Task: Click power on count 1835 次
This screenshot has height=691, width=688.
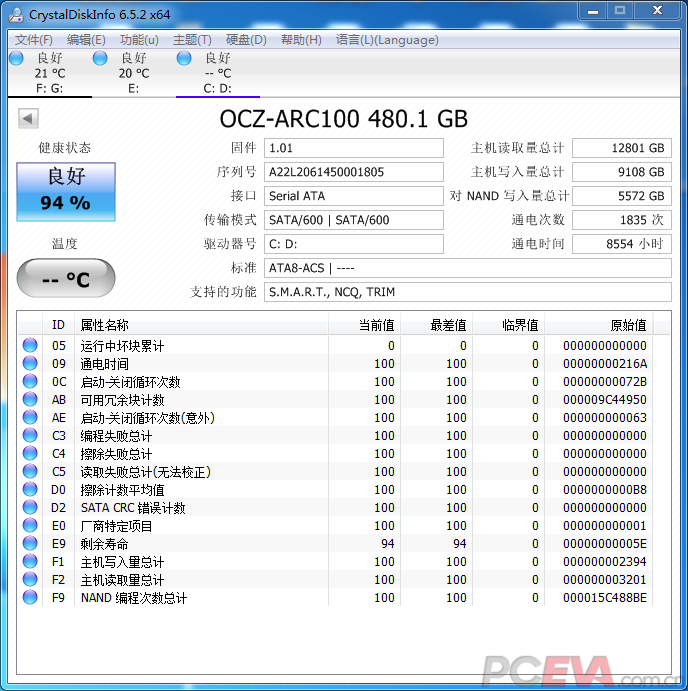Action: pos(622,220)
